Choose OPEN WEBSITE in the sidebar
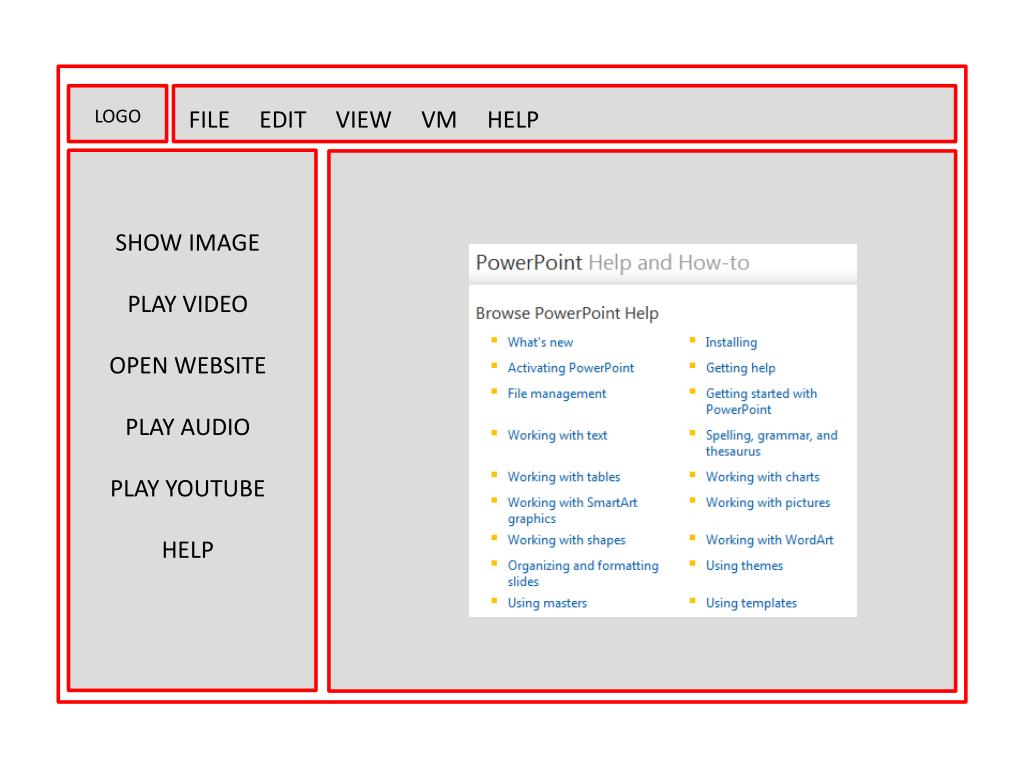Screen dimensions: 1024x768 tap(187, 366)
